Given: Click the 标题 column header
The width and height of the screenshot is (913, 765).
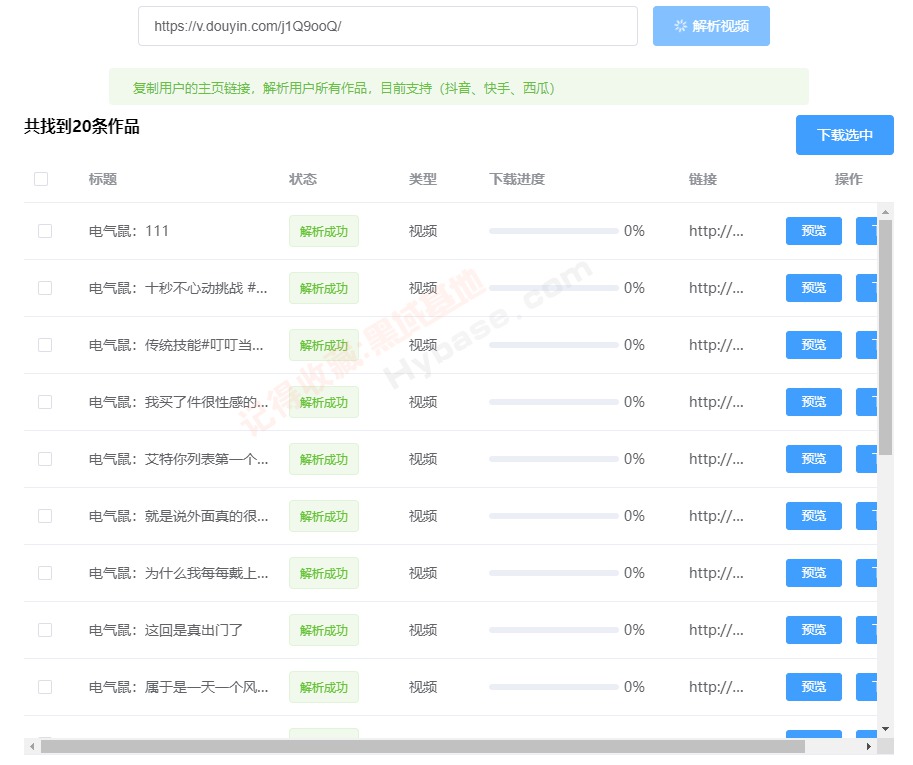Looking at the screenshot, I should 103,179.
